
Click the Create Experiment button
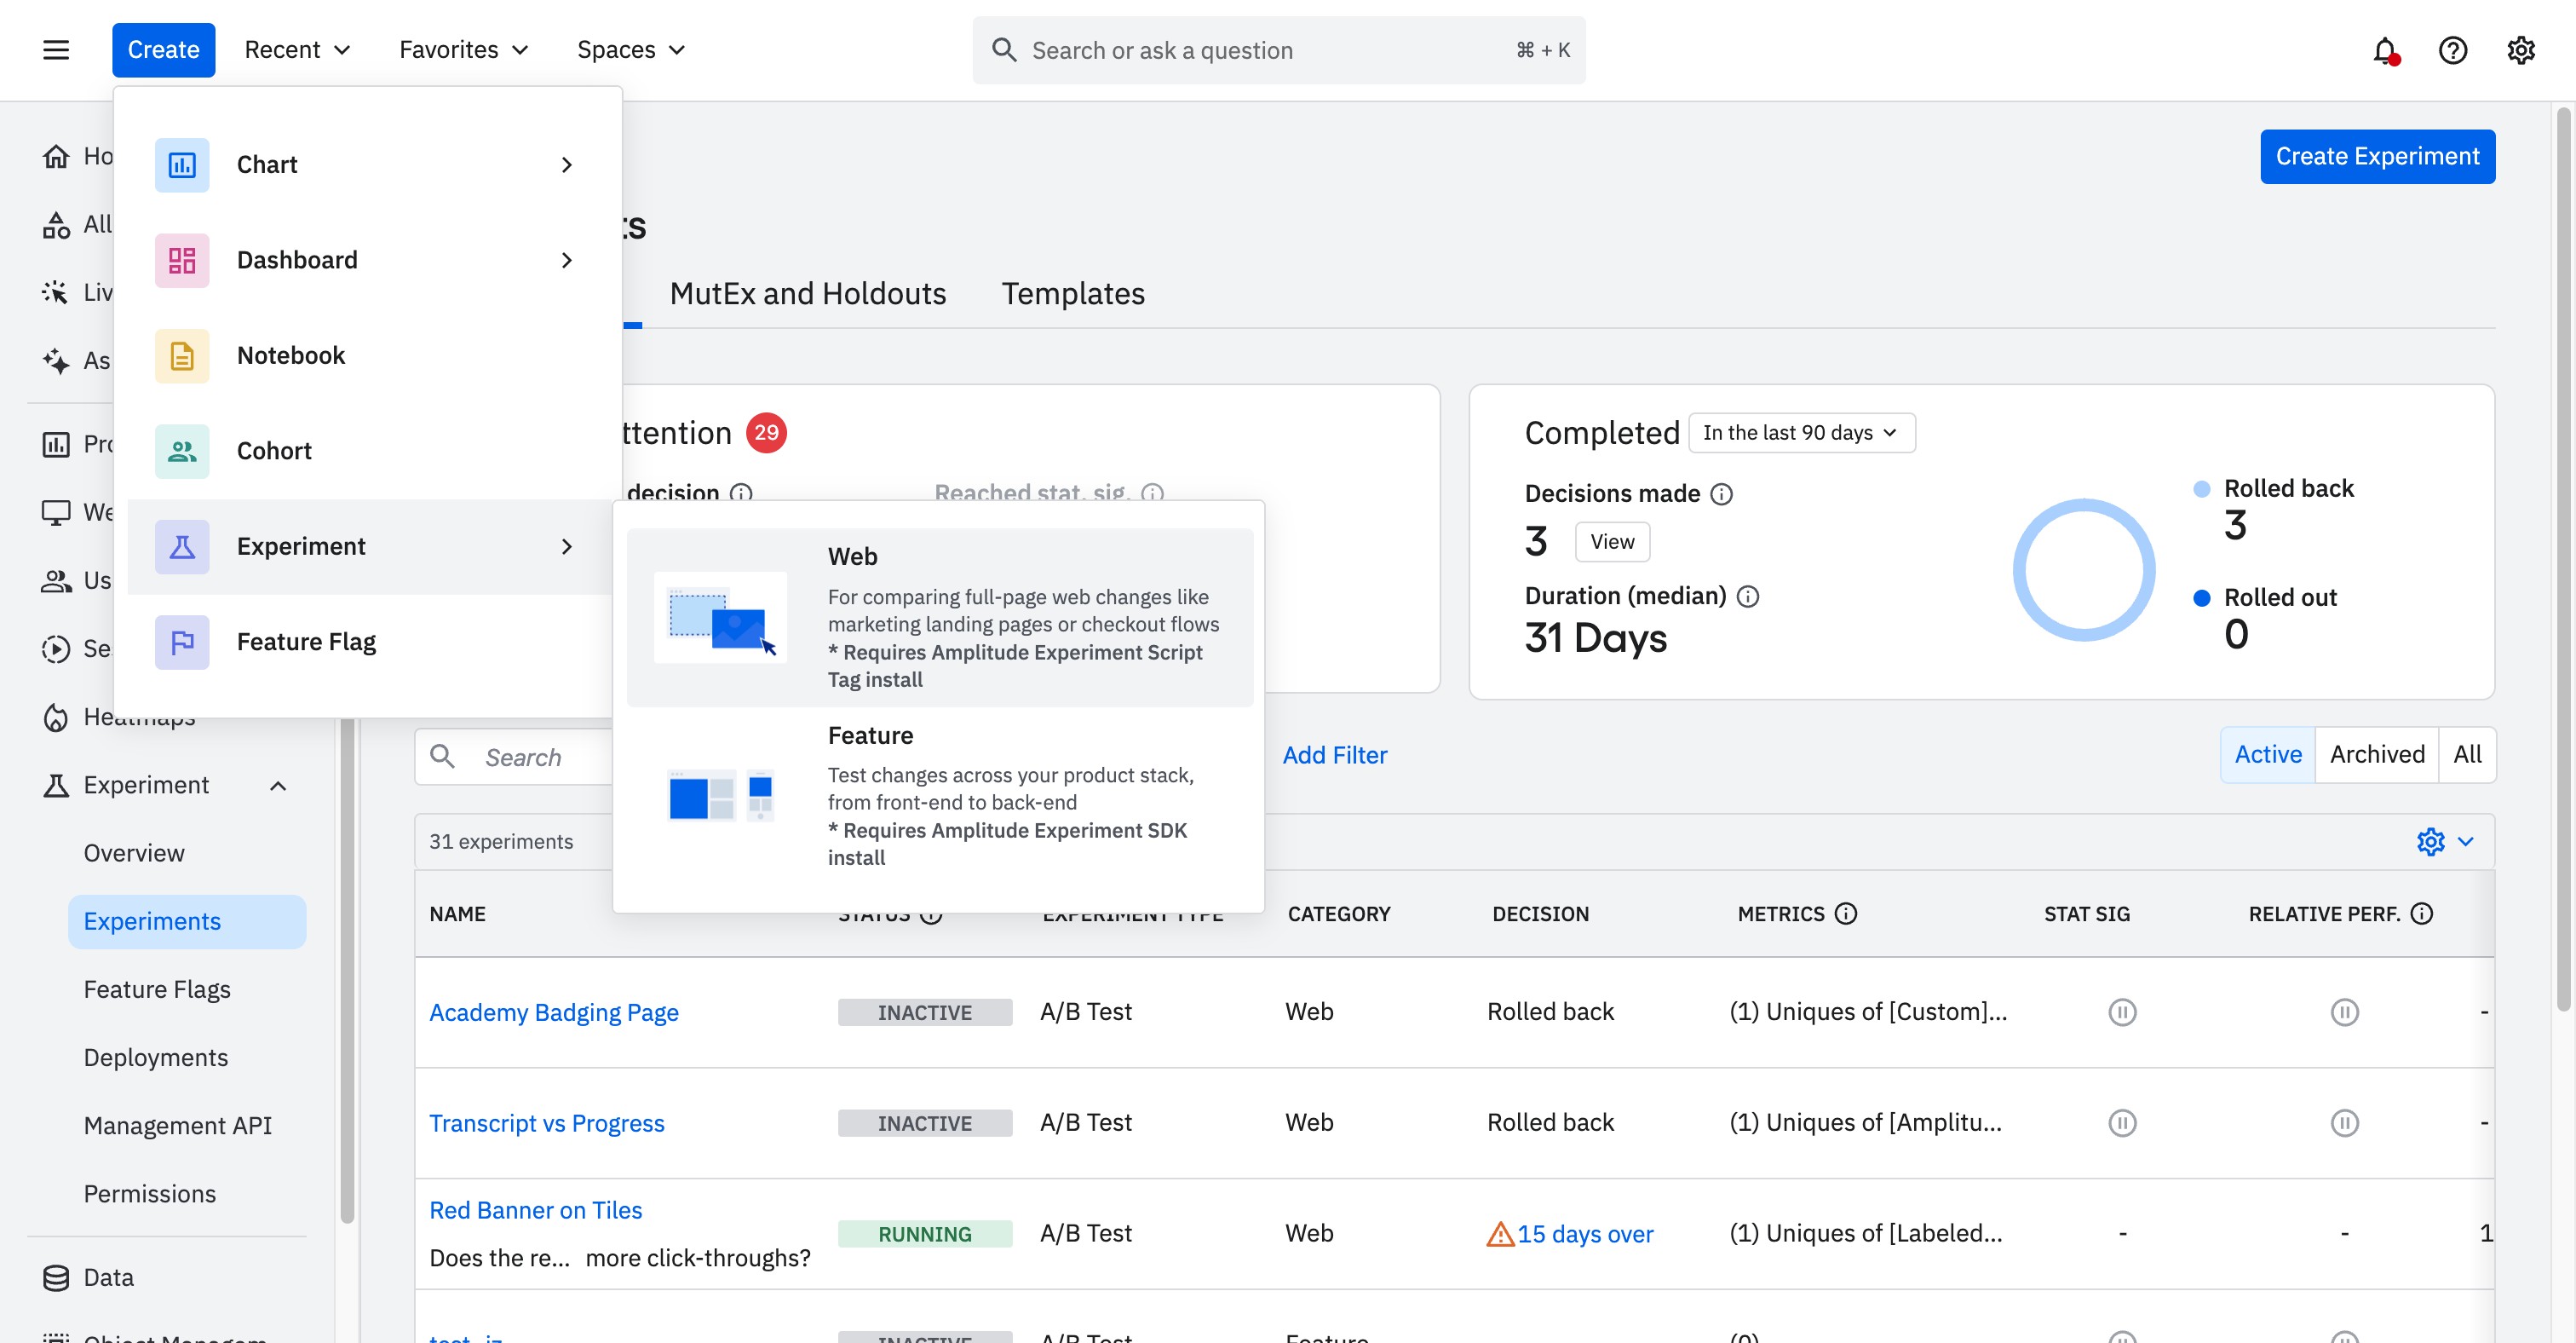click(2376, 156)
